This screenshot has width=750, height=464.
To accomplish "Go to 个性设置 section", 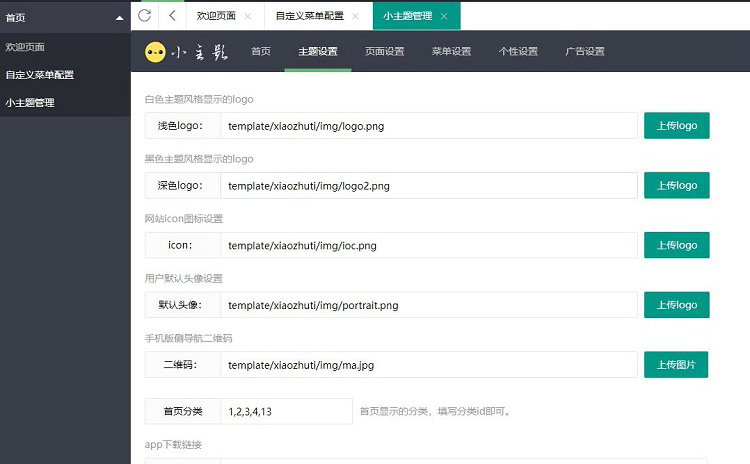I will click(518, 52).
